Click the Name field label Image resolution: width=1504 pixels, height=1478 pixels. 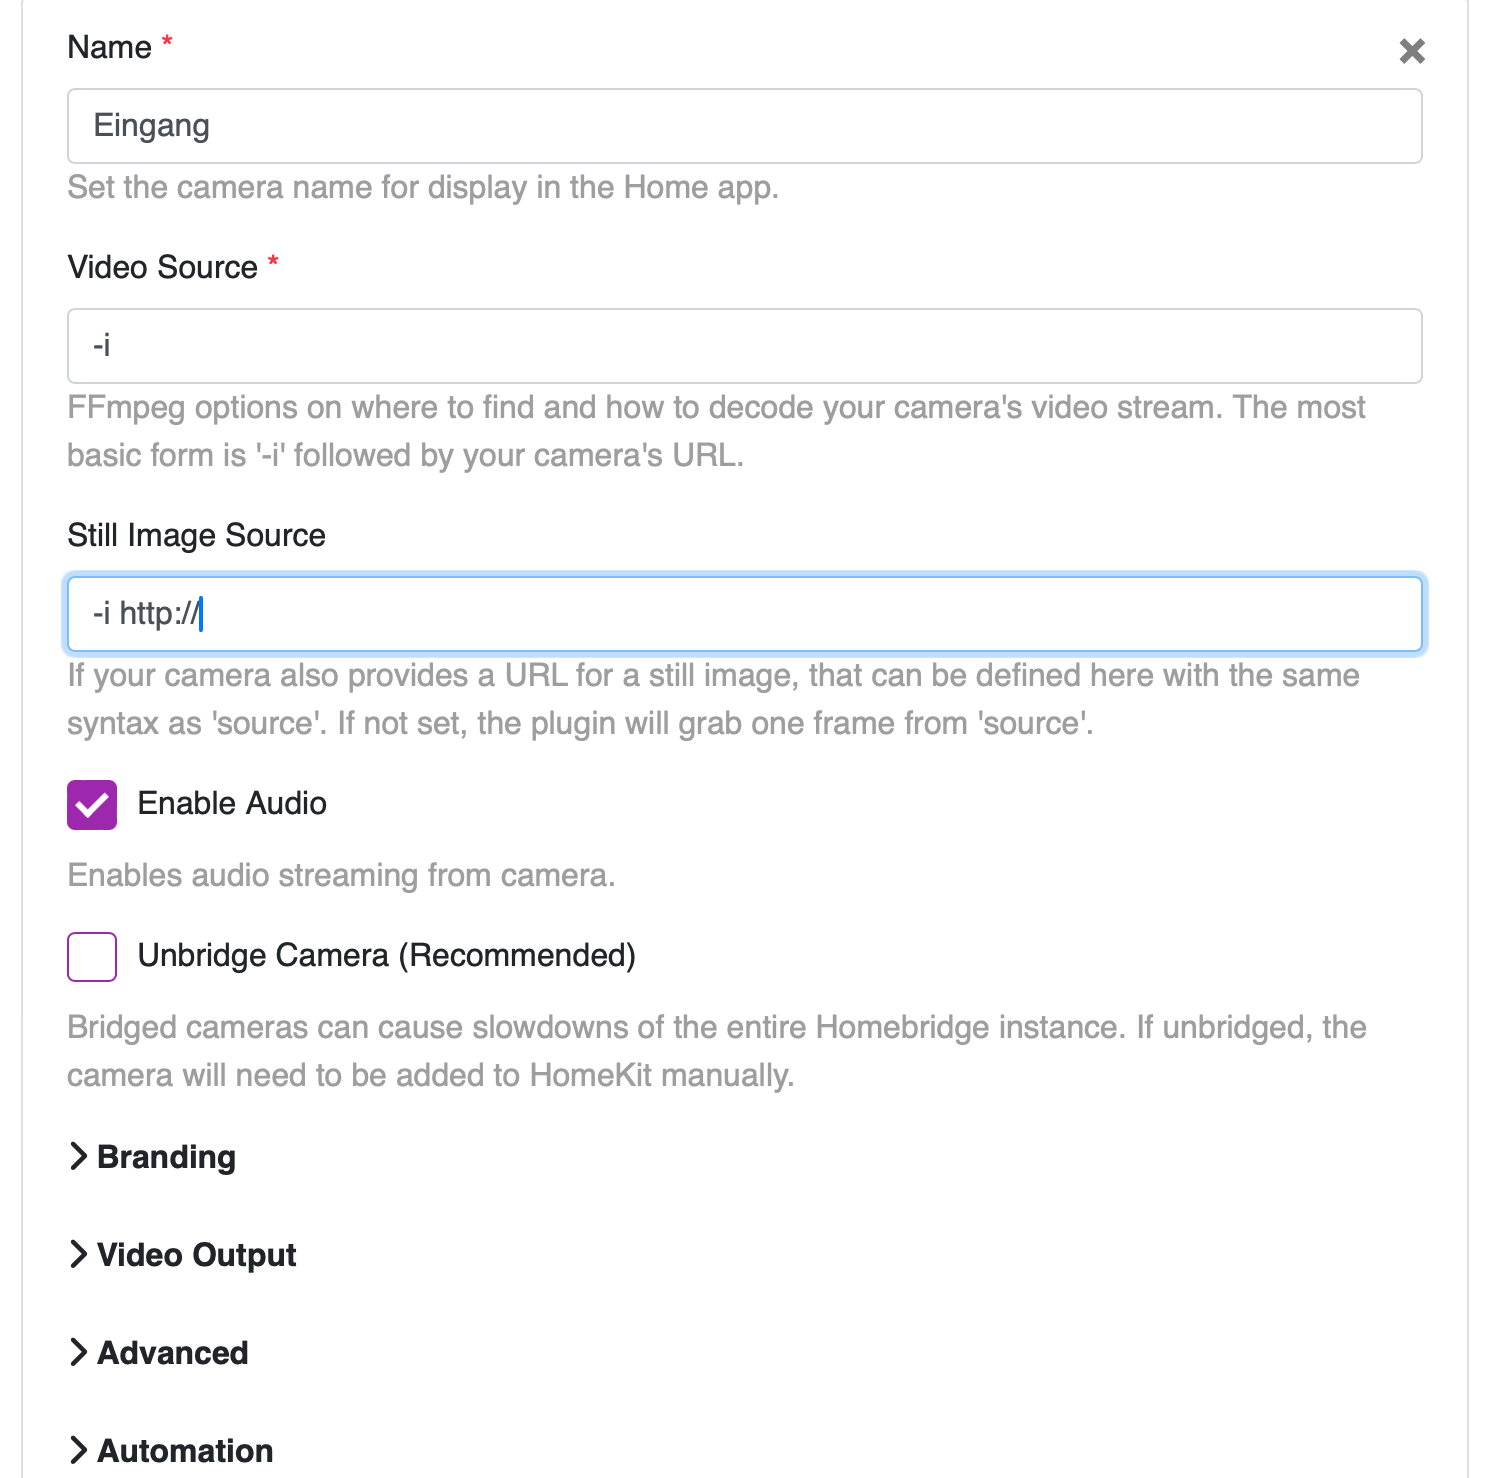109,47
